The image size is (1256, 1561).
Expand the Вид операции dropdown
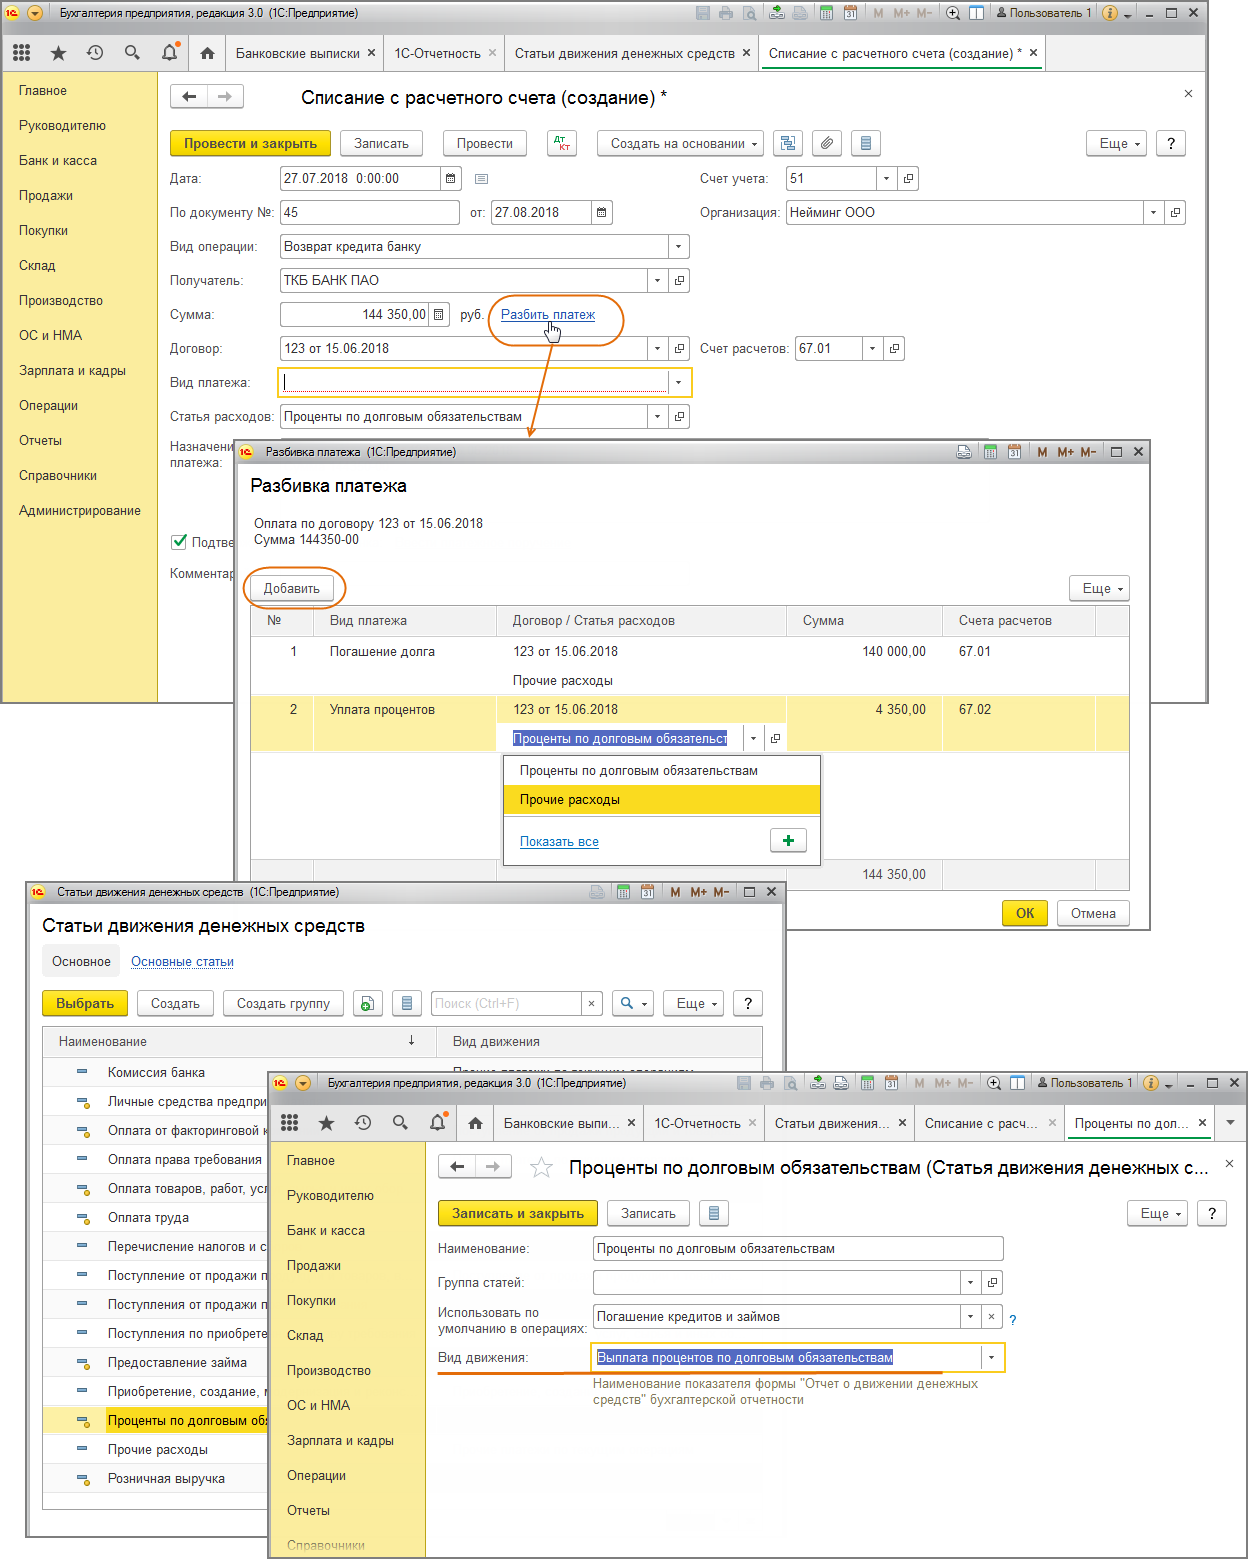tap(678, 247)
